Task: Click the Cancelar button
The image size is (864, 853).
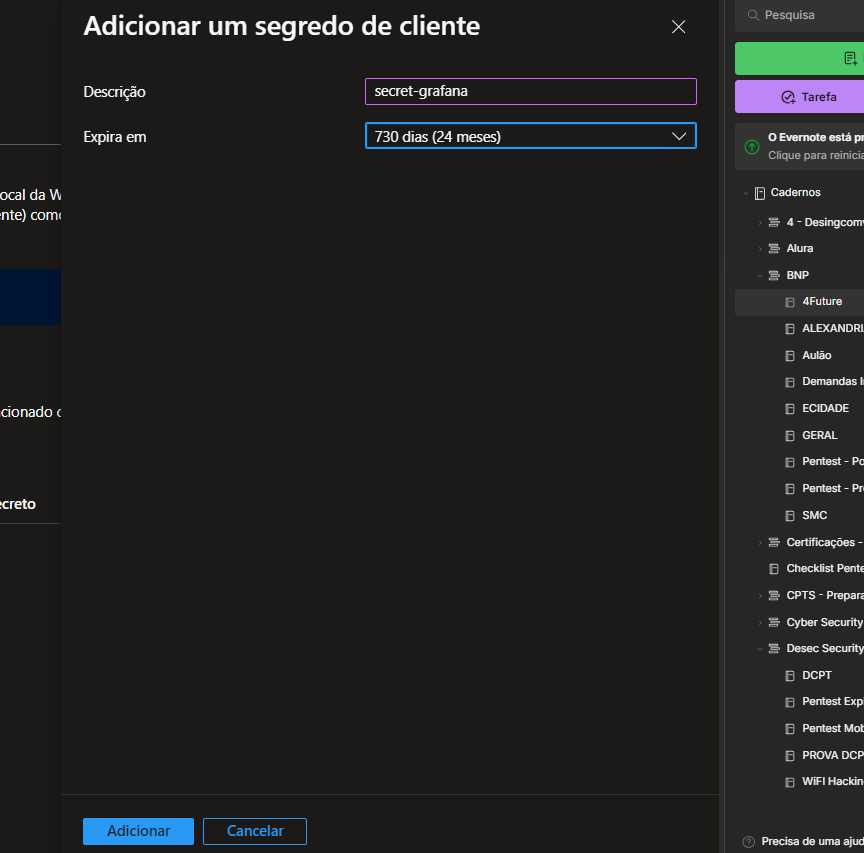Action: [x=255, y=831]
